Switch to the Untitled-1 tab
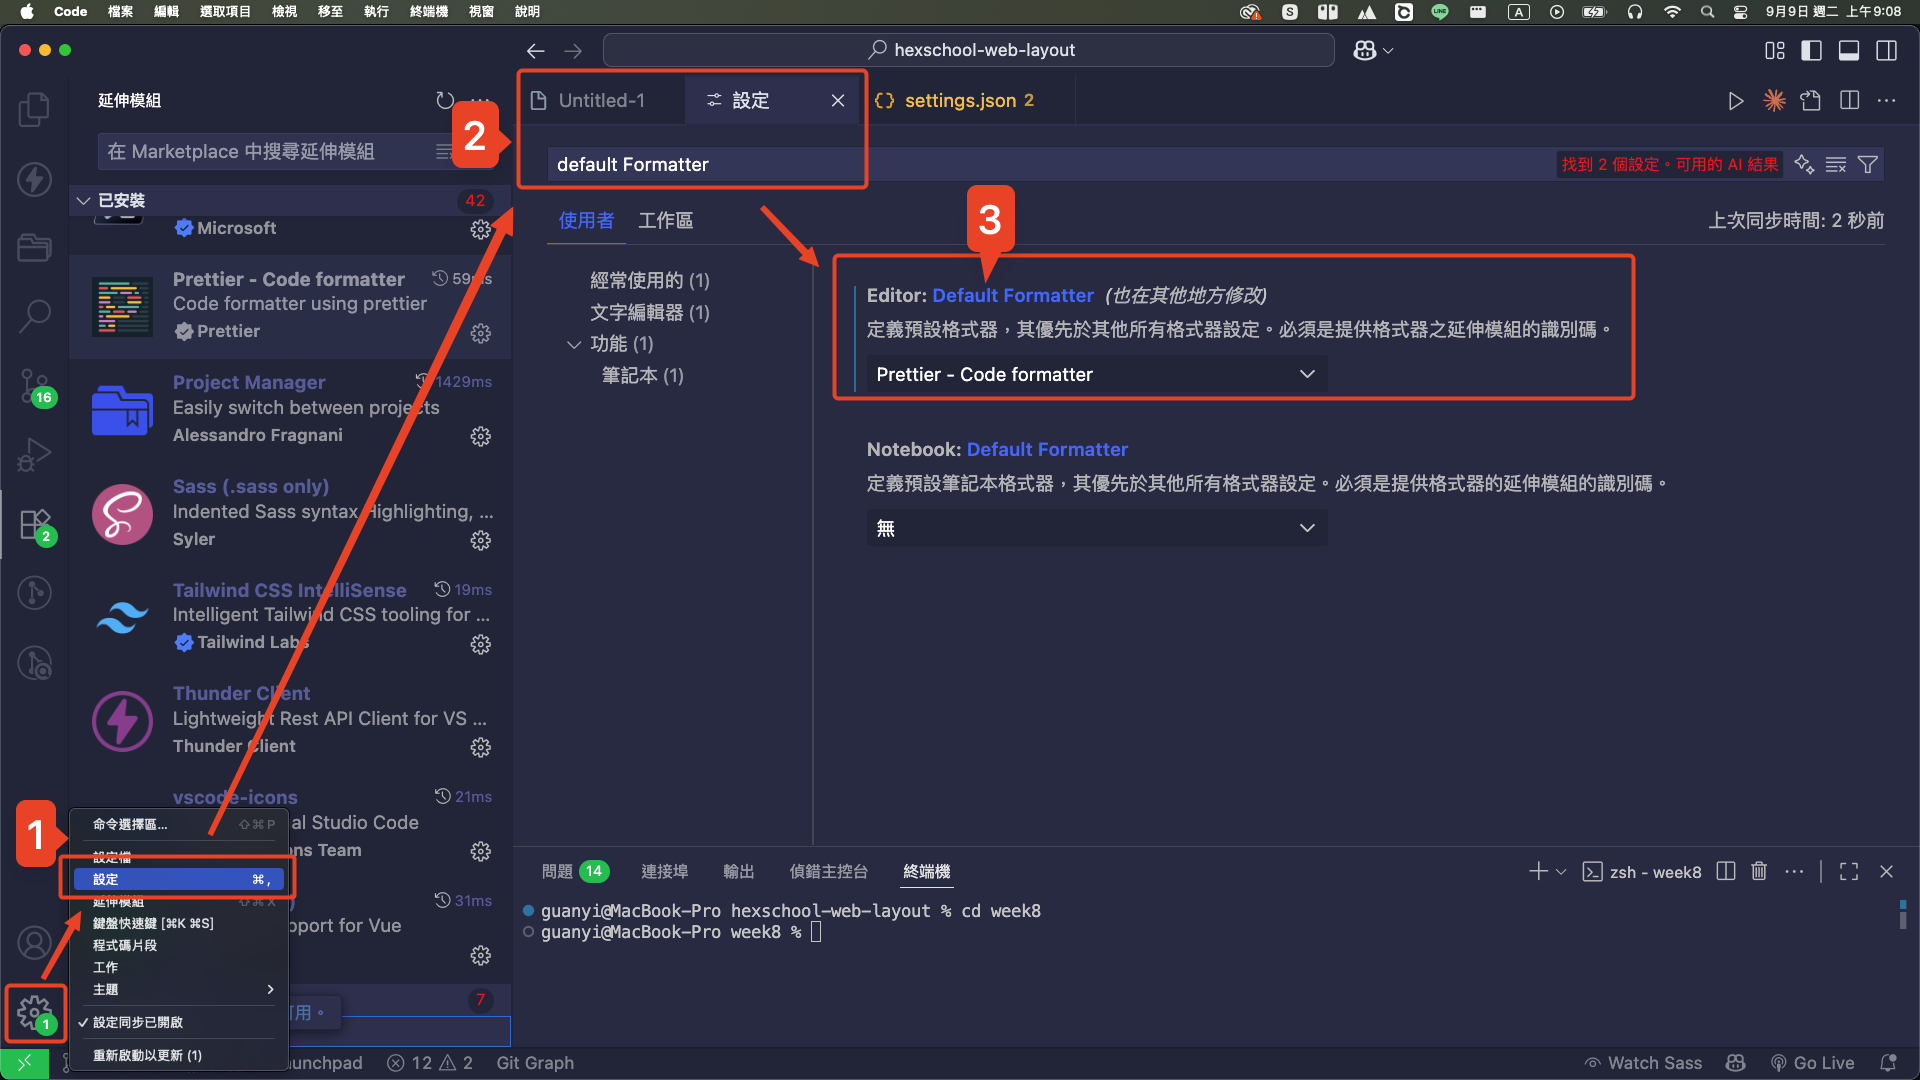 tap(601, 100)
